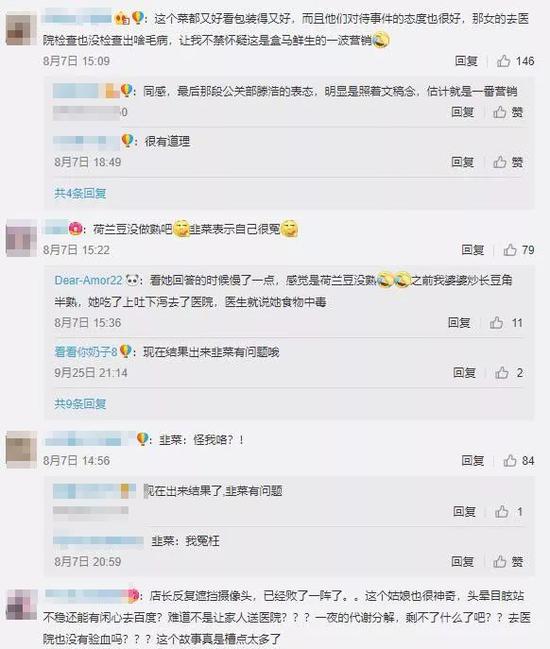Like the 现在出来结果了 reply
Screen dimensions: 550x649
pyautogui.click(x=502, y=512)
